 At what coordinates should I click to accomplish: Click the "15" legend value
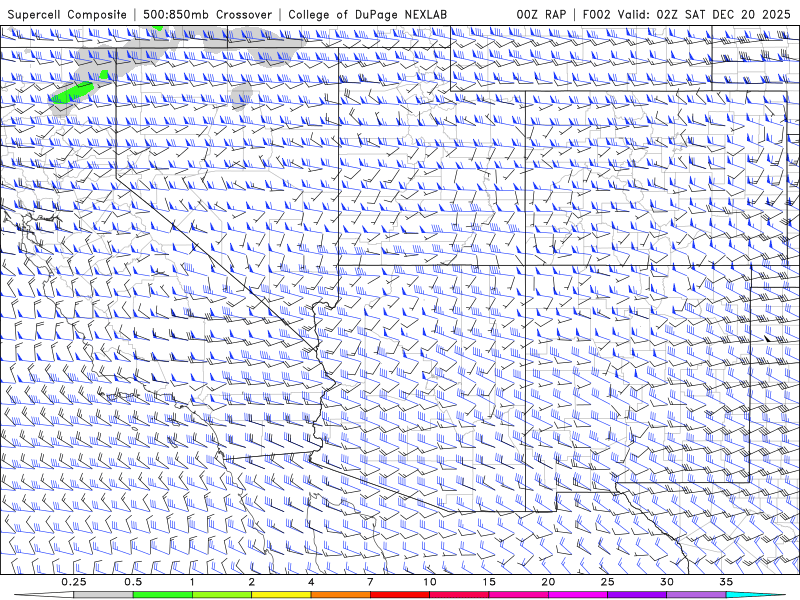click(489, 582)
